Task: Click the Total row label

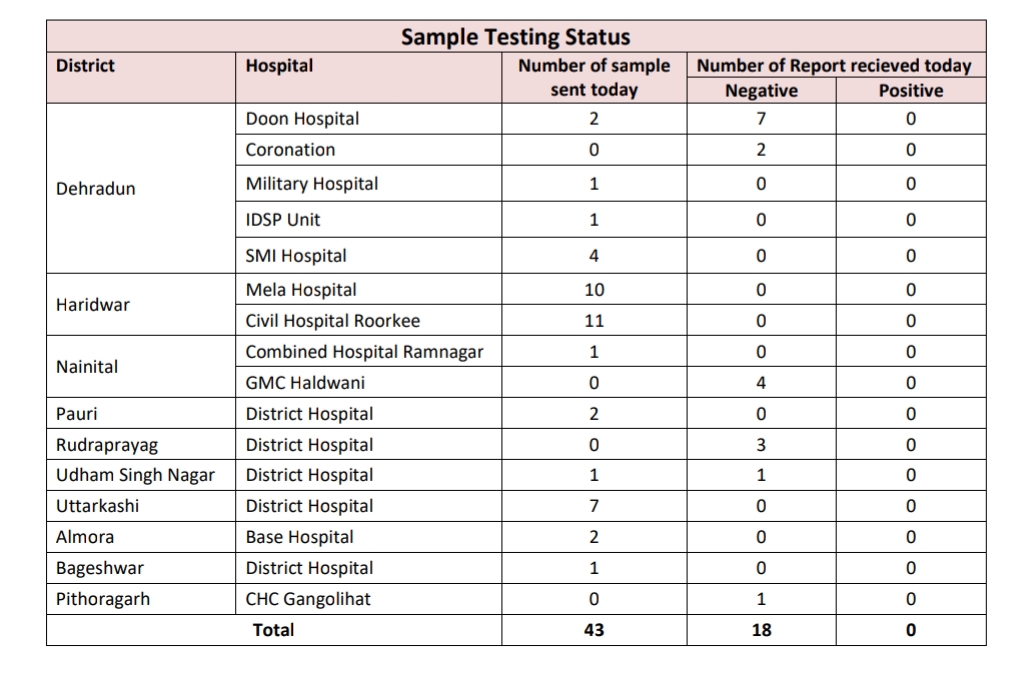Action: 273,630
